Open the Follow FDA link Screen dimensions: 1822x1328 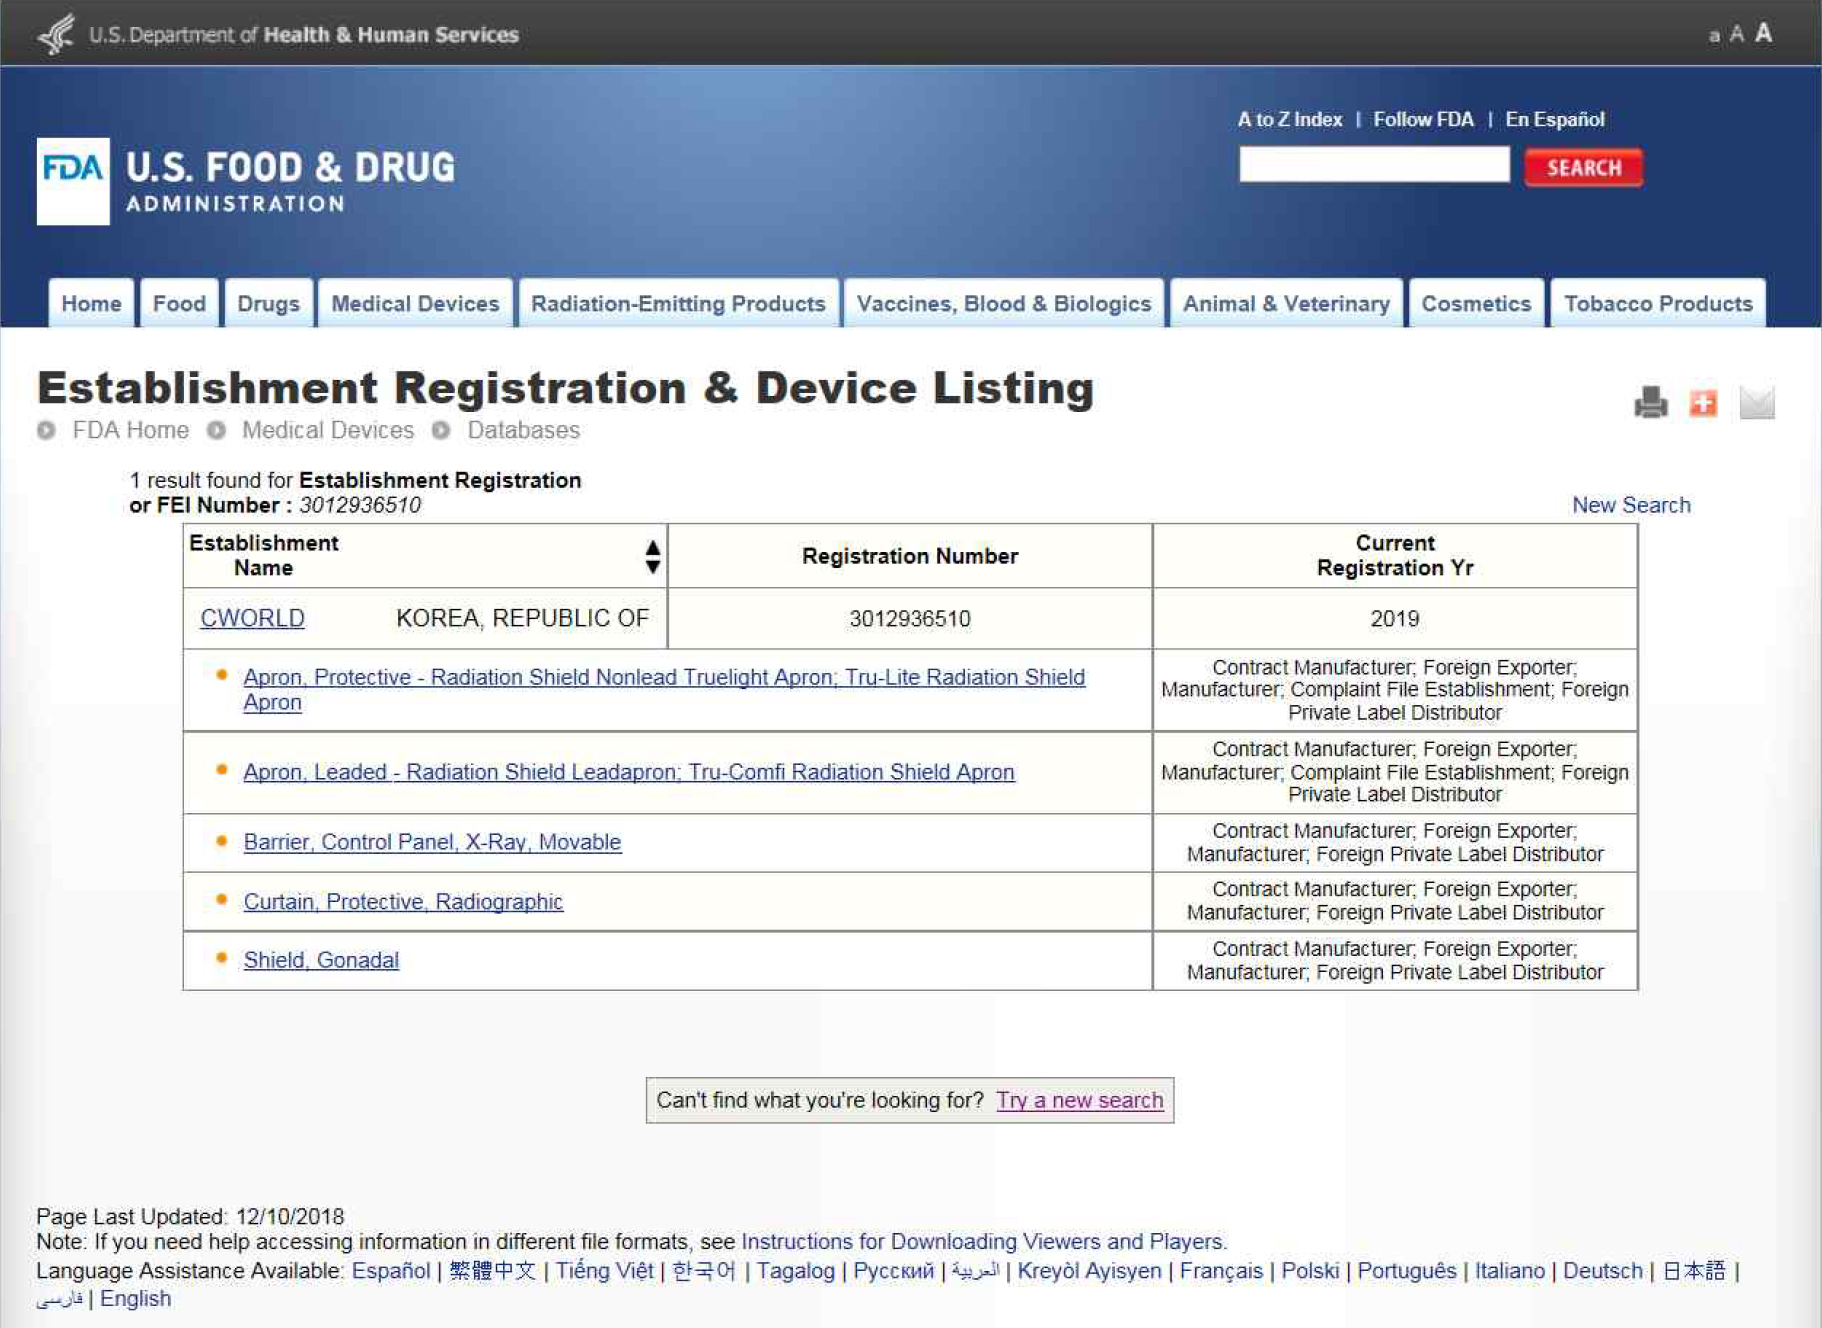[1423, 119]
